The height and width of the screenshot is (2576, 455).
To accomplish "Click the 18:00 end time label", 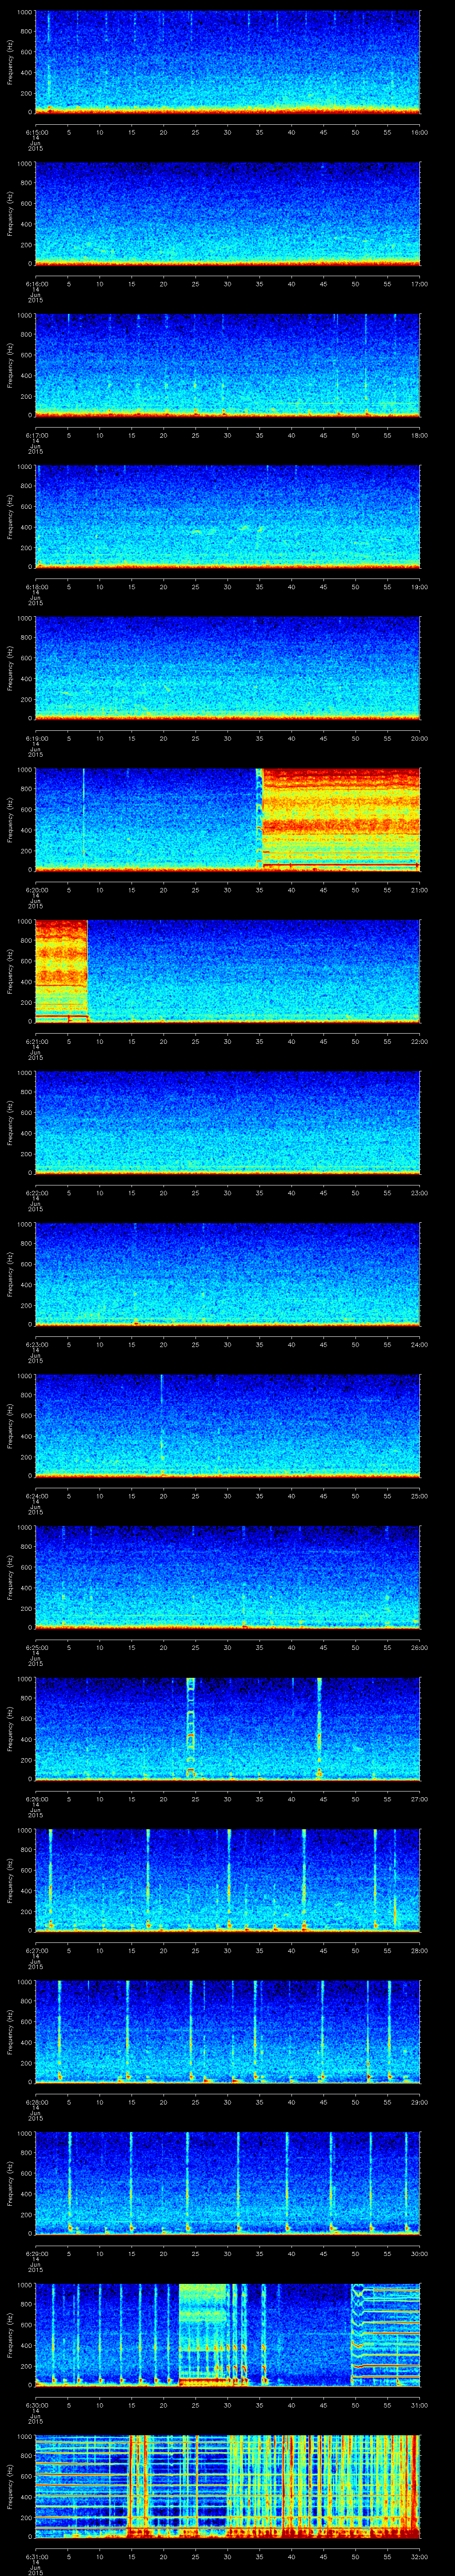I will [x=420, y=435].
